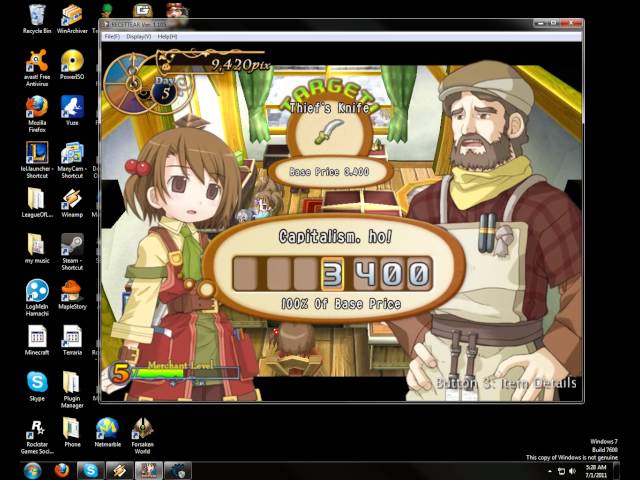Open the Help(H) menu
The height and width of the screenshot is (480, 640).
[x=167, y=36]
